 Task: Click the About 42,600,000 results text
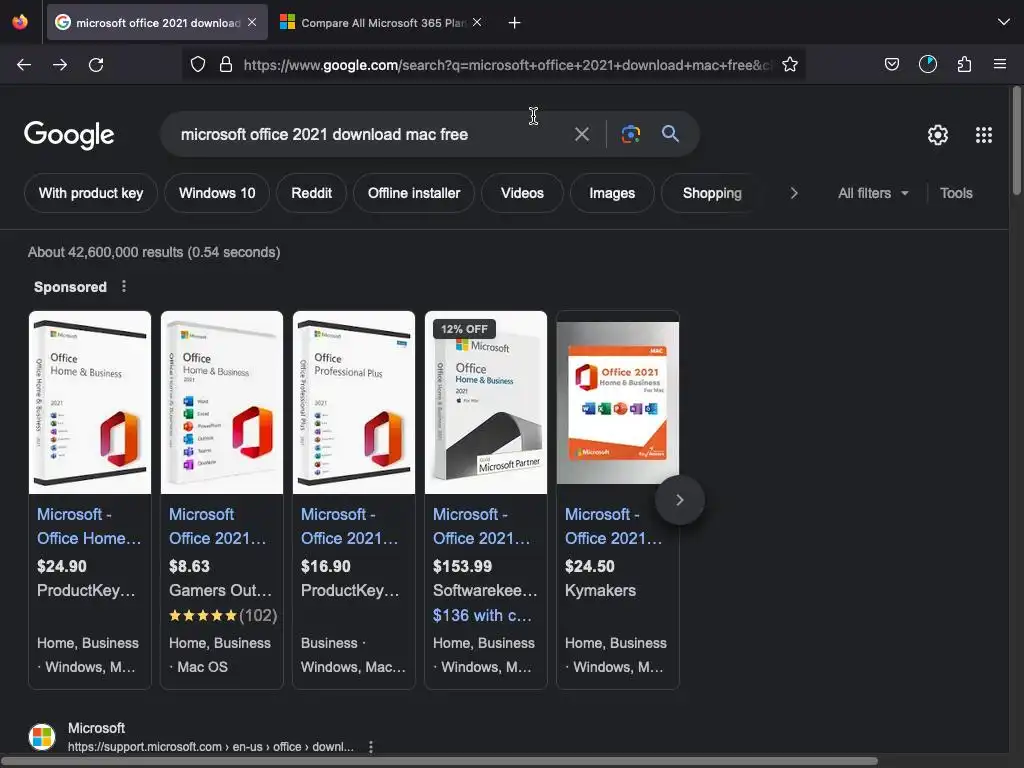154,252
